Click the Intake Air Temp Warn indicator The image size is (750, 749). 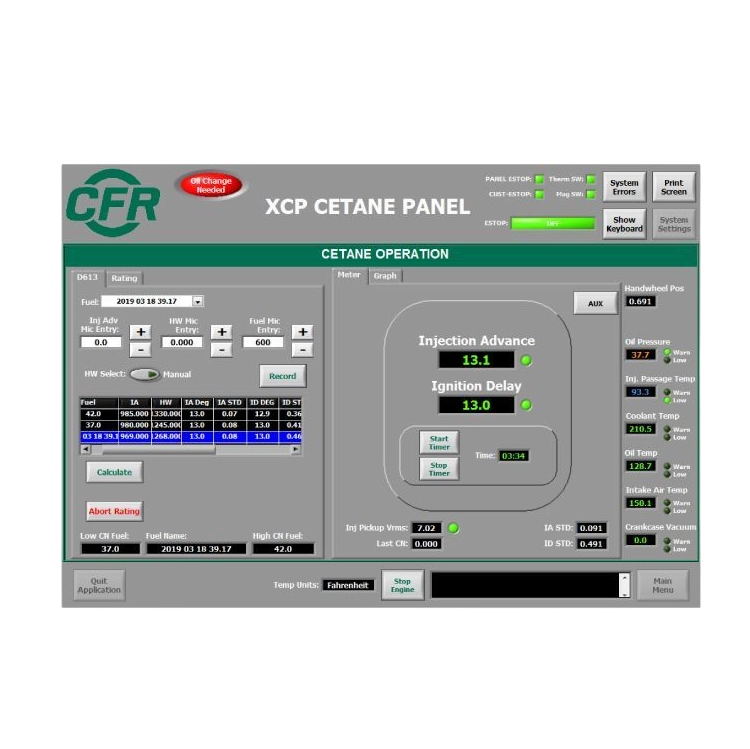(x=667, y=503)
